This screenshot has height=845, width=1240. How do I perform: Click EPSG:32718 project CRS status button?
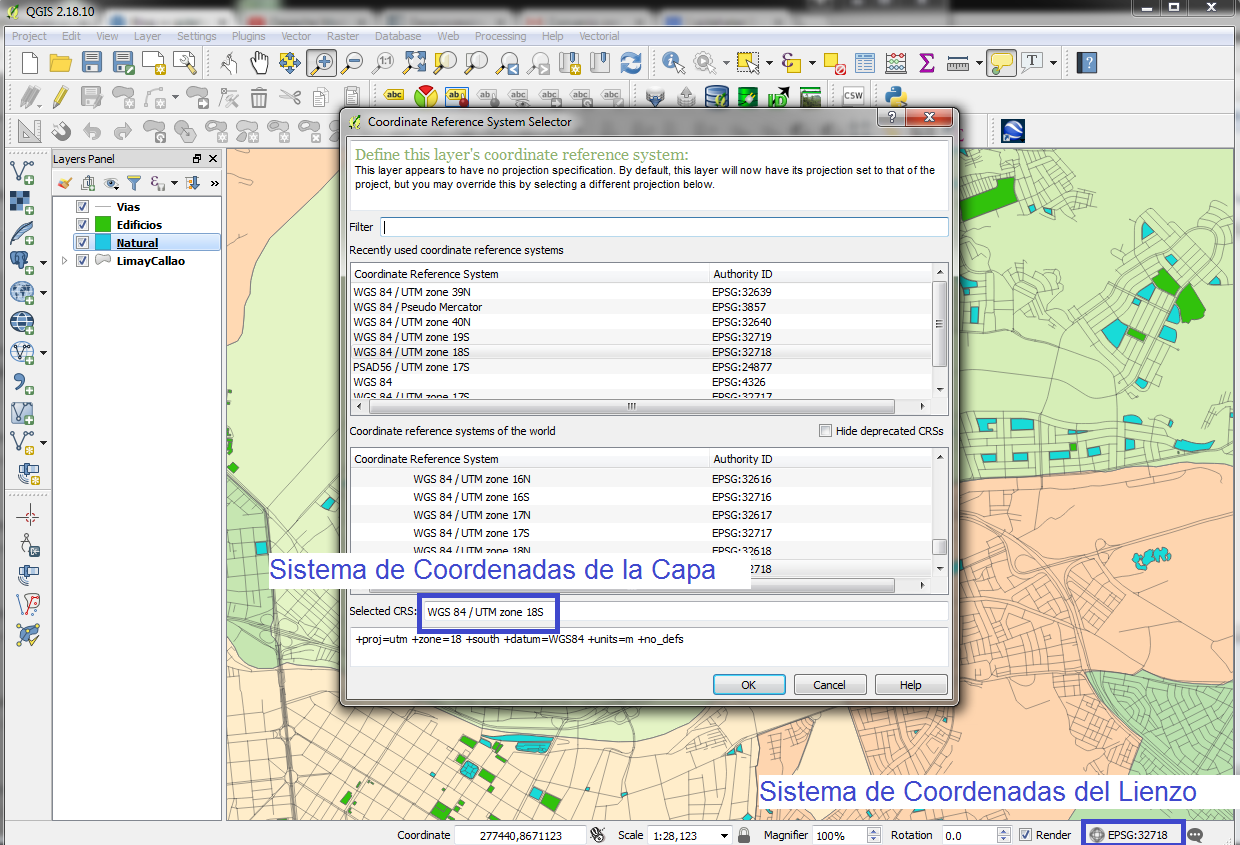1132,835
